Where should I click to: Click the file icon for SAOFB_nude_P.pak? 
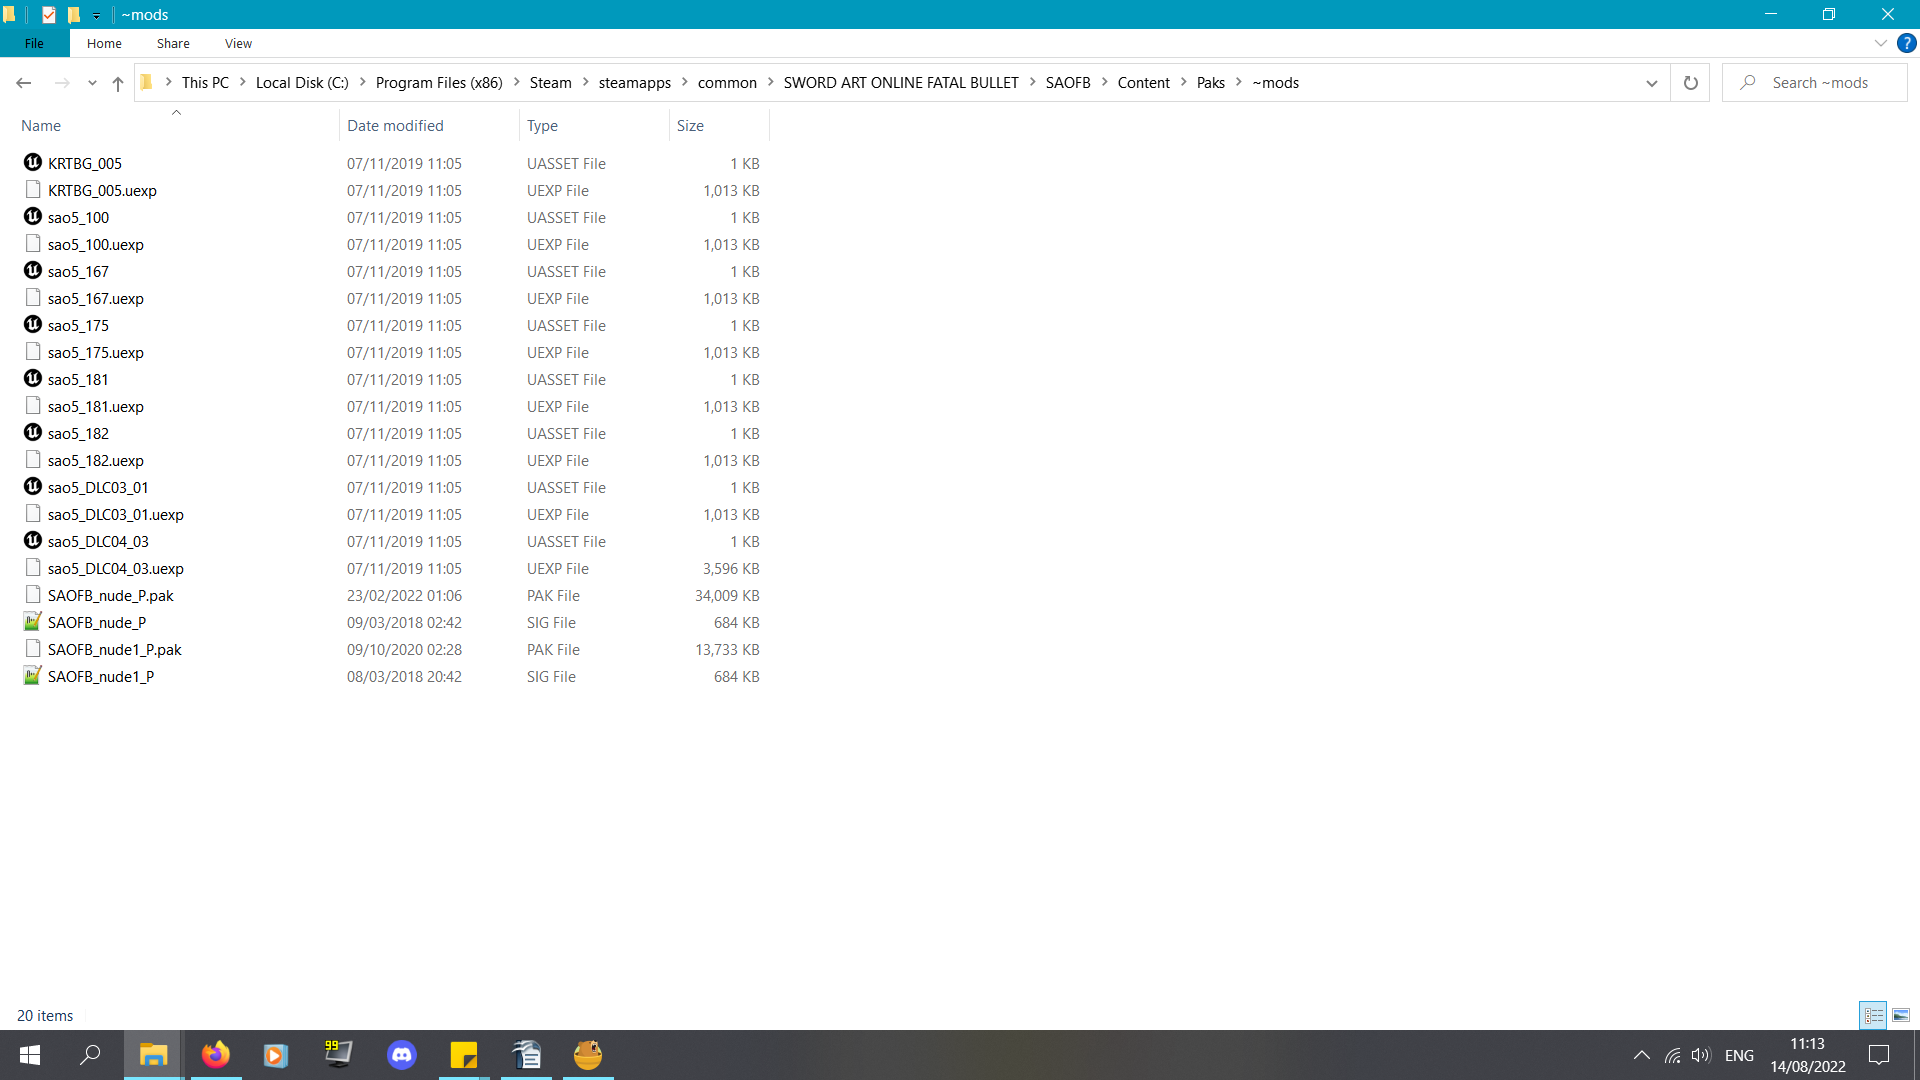click(x=33, y=595)
